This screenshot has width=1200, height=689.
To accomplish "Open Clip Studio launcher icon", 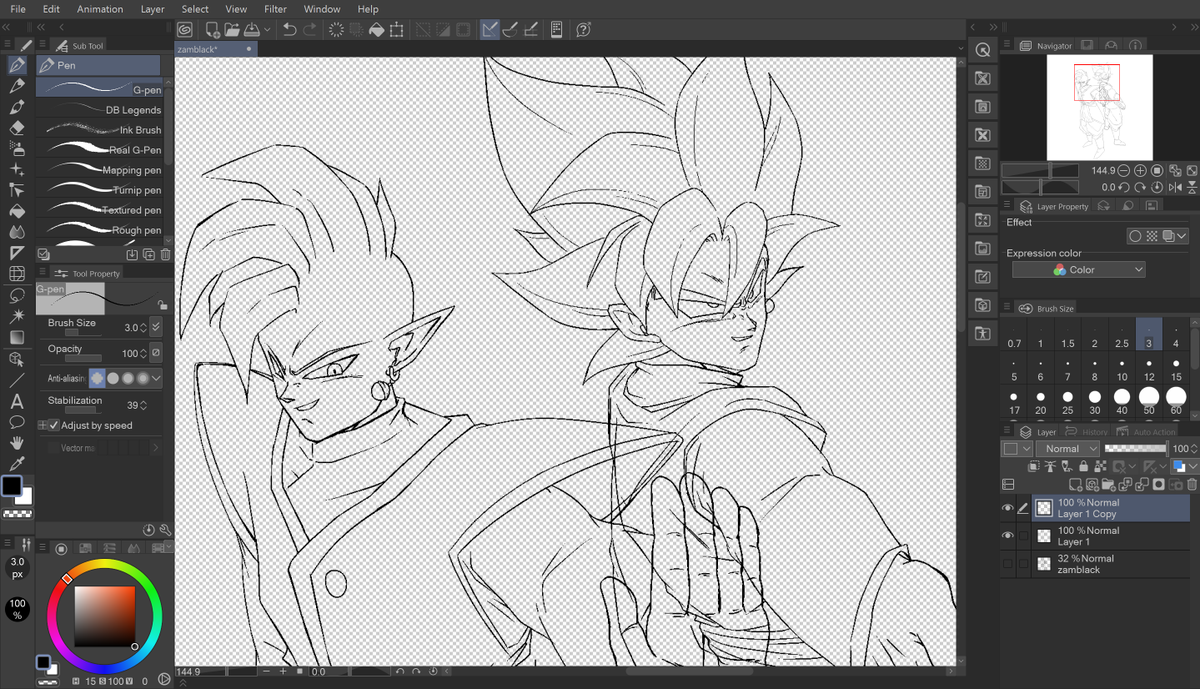I will click(x=185, y=30).
